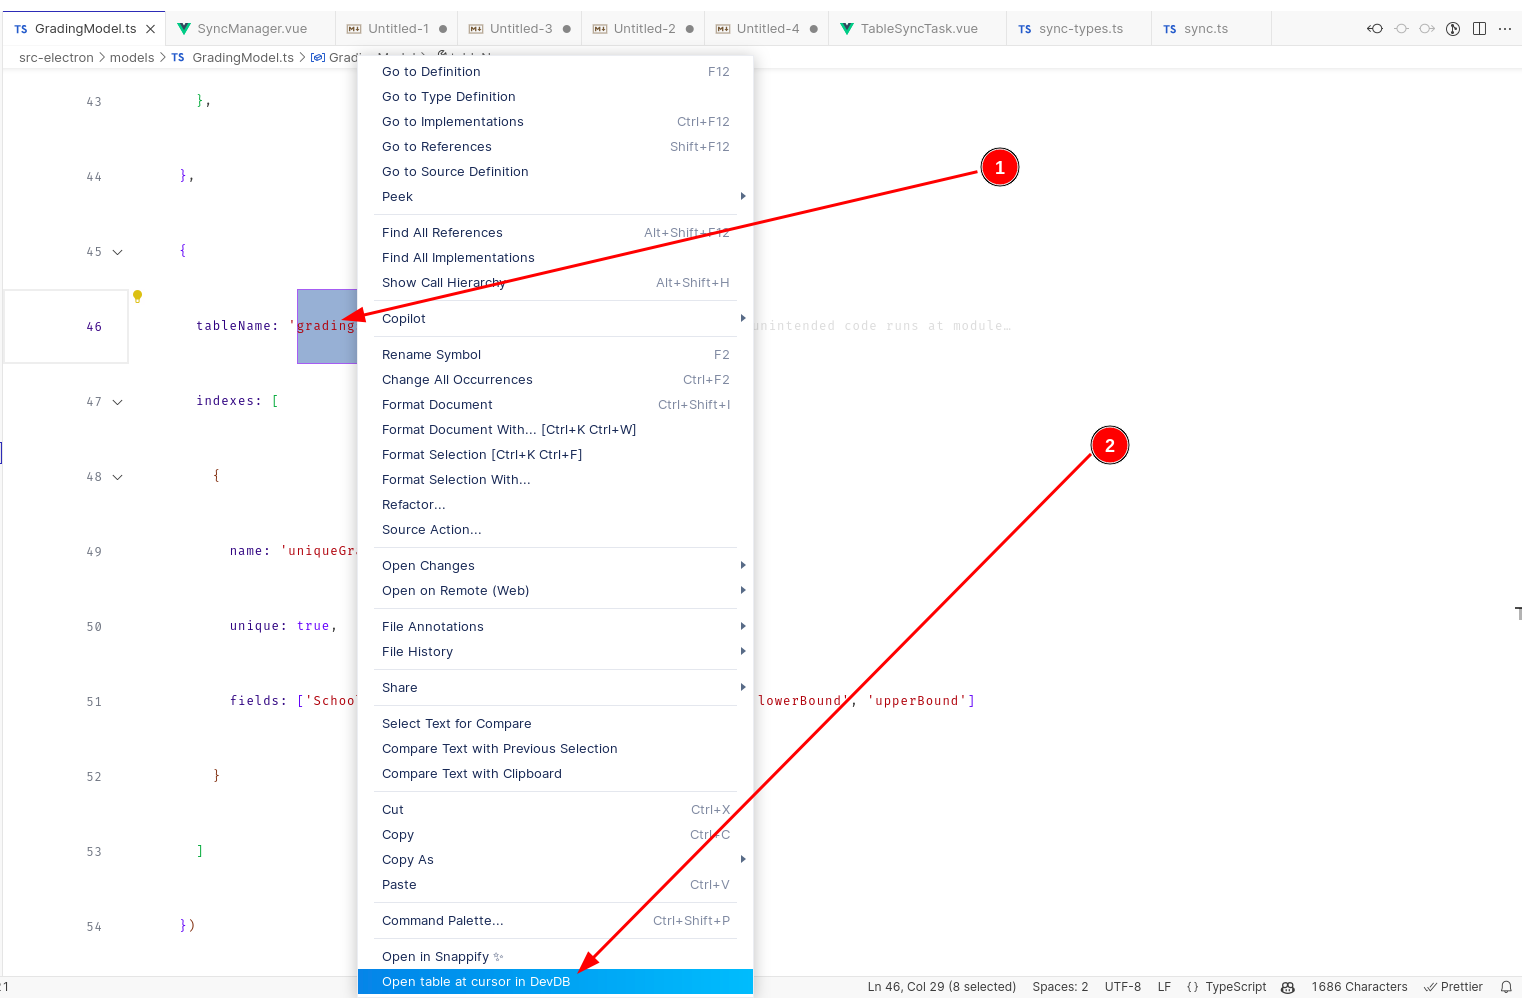The height and width of the screenshot is (998, 1522).
Task: Select Go to Definition
Action: (556, 72)
